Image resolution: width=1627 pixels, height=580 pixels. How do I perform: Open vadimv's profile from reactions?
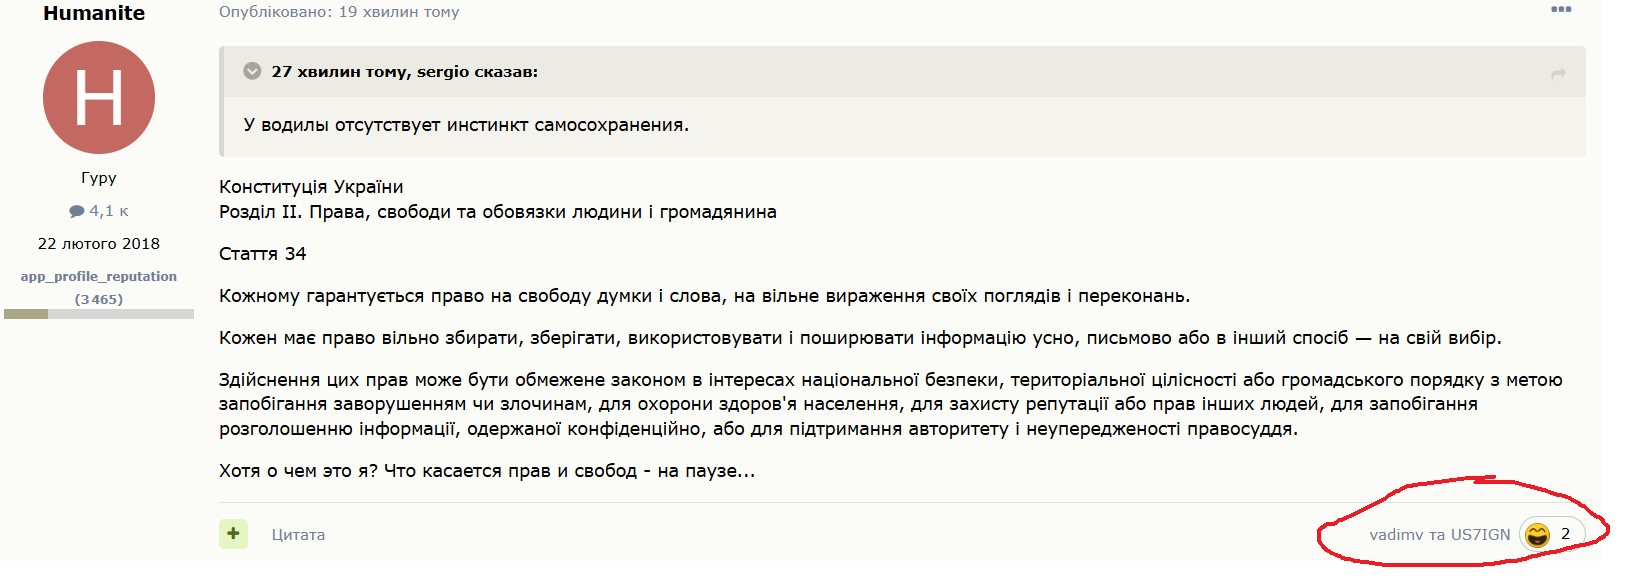[x=1396, y=535]
